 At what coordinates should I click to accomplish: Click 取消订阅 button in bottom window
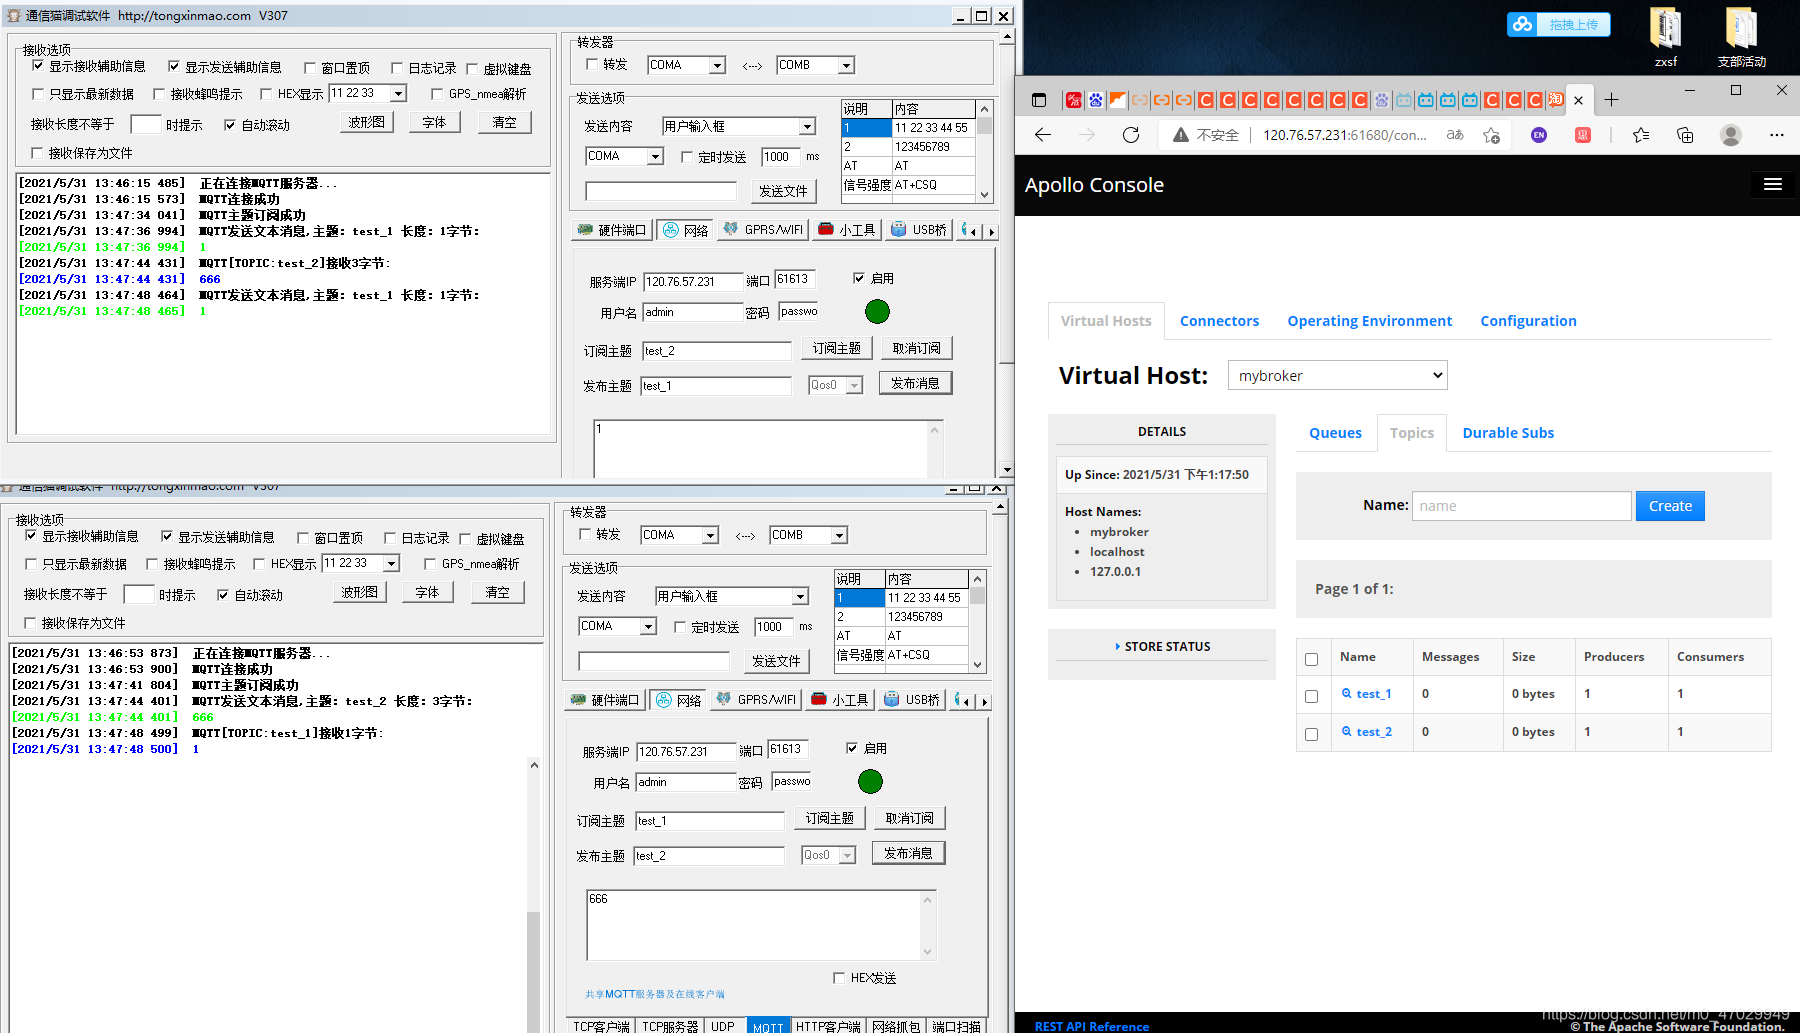click(909, 818)
